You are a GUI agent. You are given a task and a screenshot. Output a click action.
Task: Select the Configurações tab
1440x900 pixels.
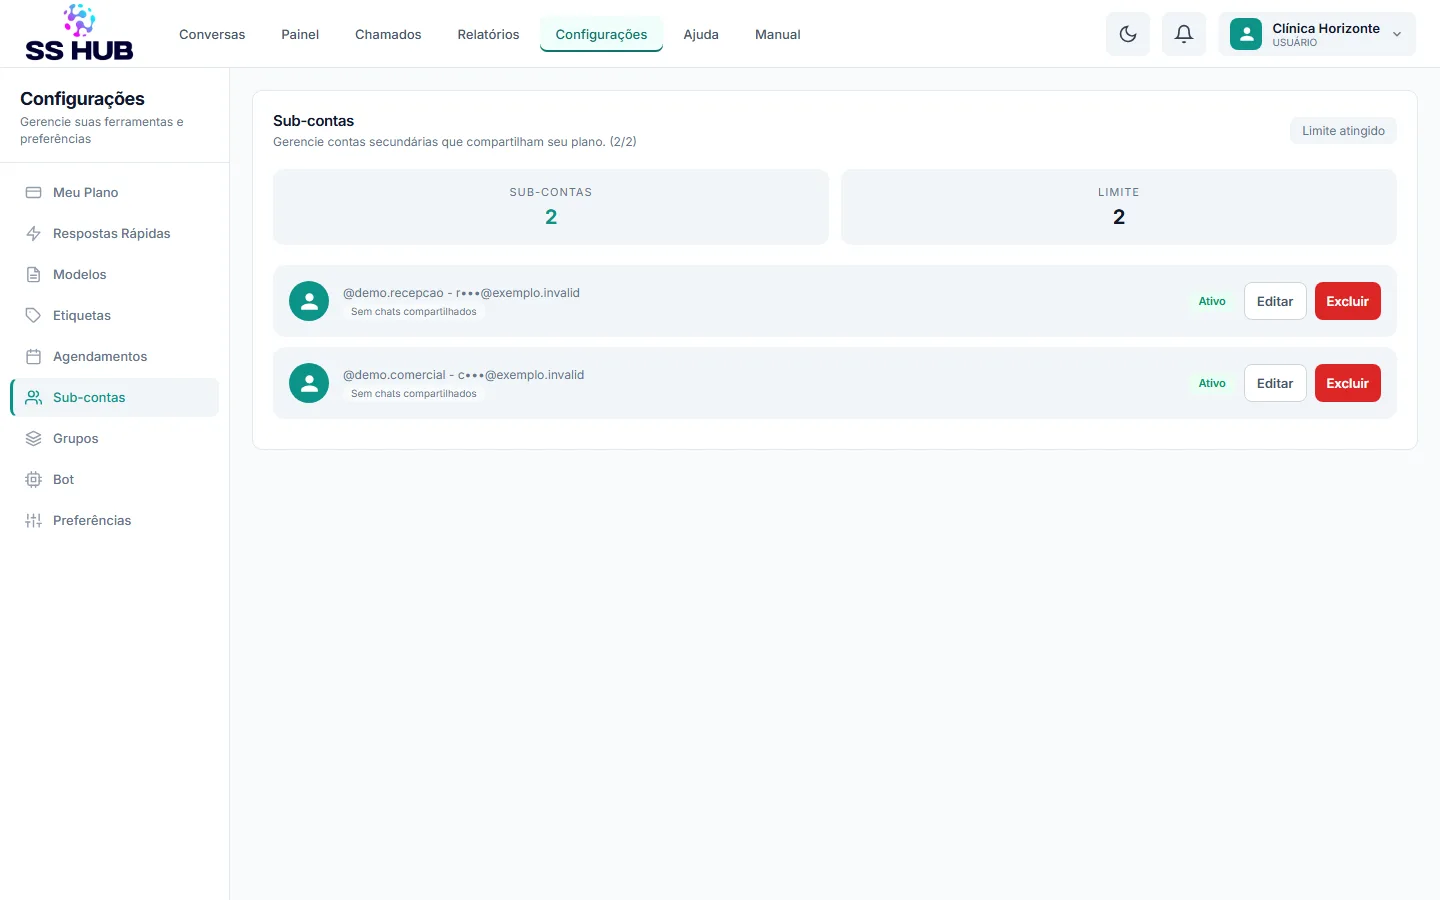(601, 34)
